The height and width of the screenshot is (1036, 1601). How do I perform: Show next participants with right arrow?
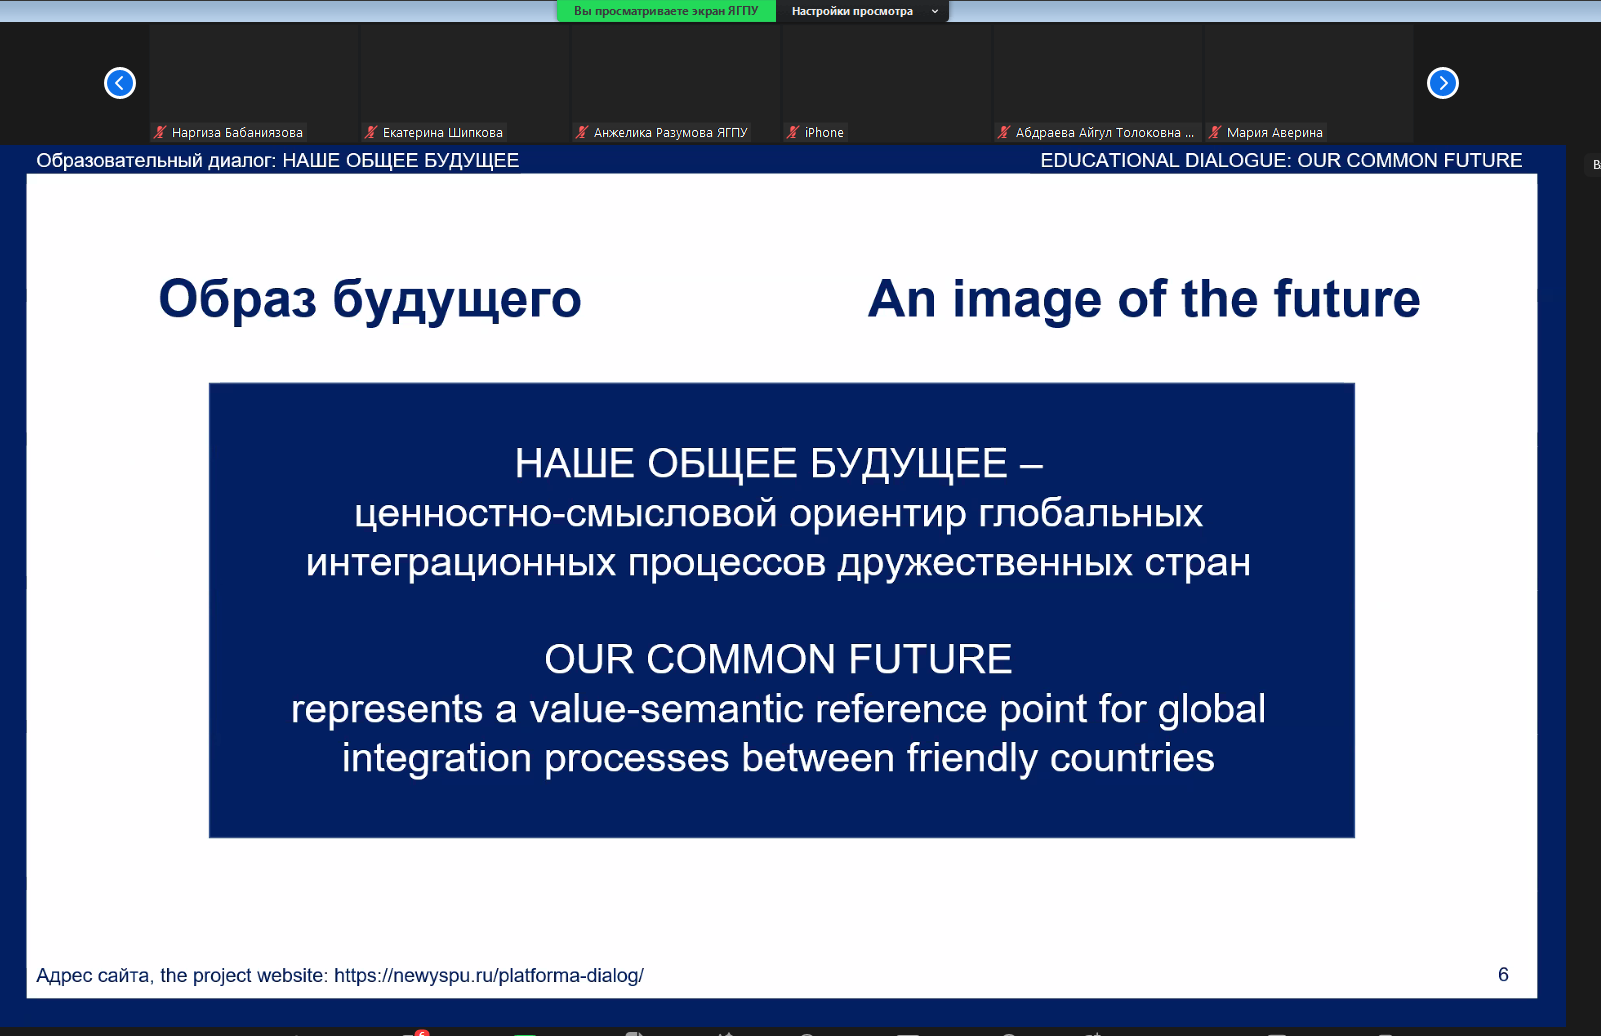[x=1442, y=83]
